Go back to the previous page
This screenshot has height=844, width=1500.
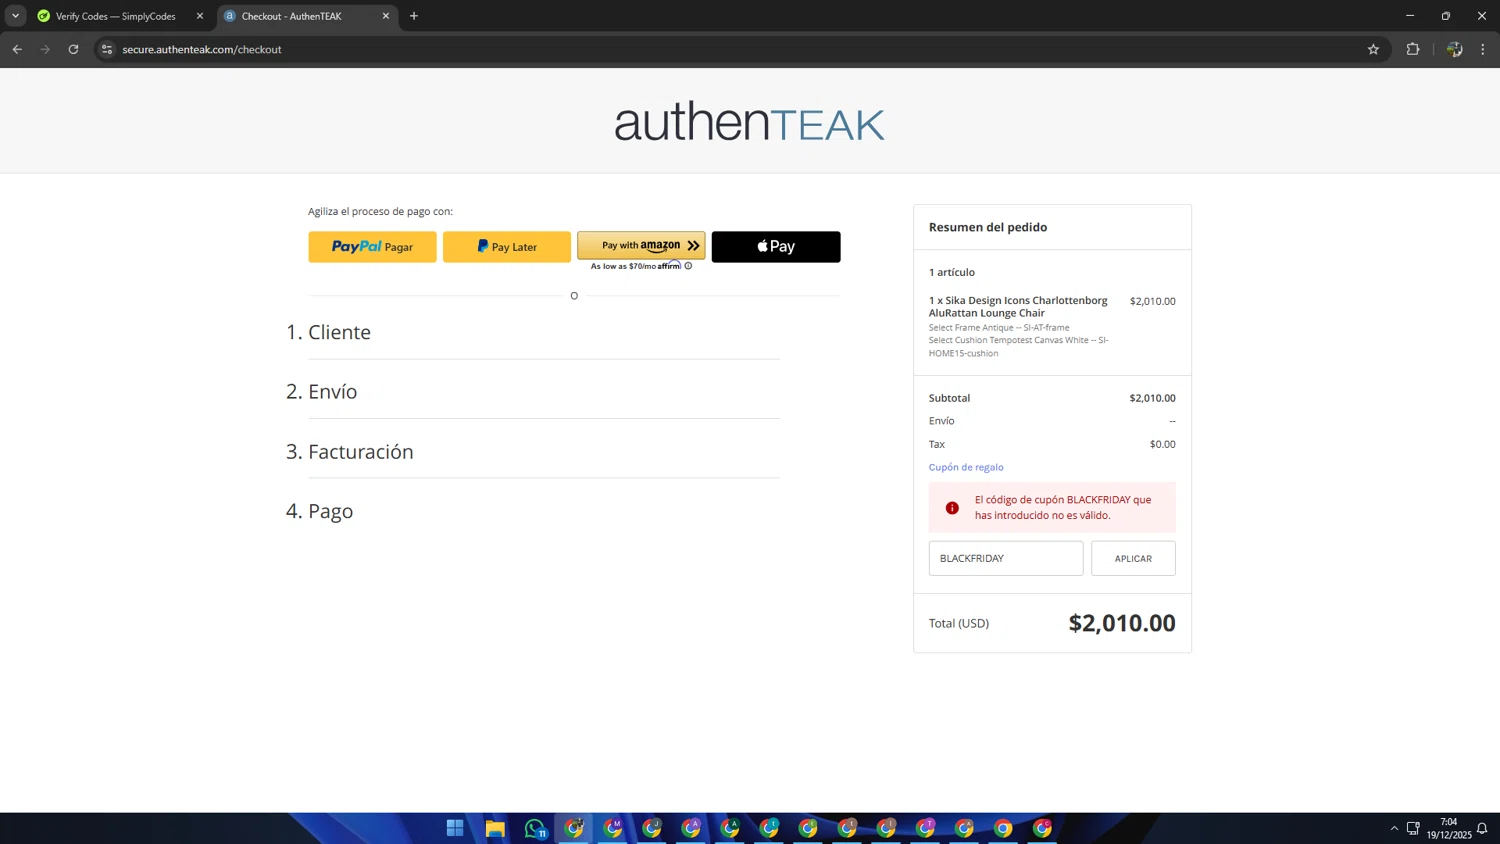pyautogui.click(x=17, y=49)
